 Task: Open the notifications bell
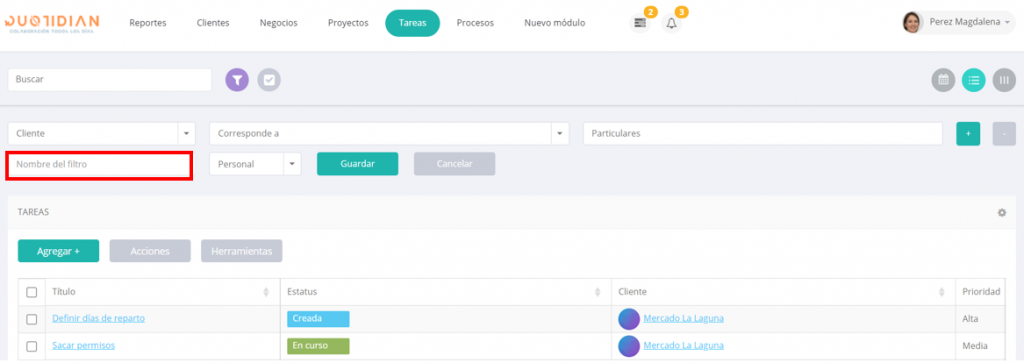point(671,24)
